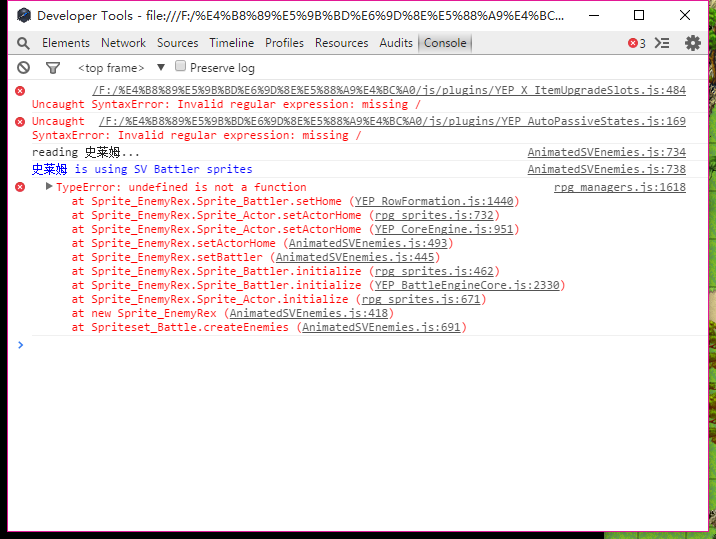
Task: Open rpg_managers.js:1618 link
Action: (620, 187)
